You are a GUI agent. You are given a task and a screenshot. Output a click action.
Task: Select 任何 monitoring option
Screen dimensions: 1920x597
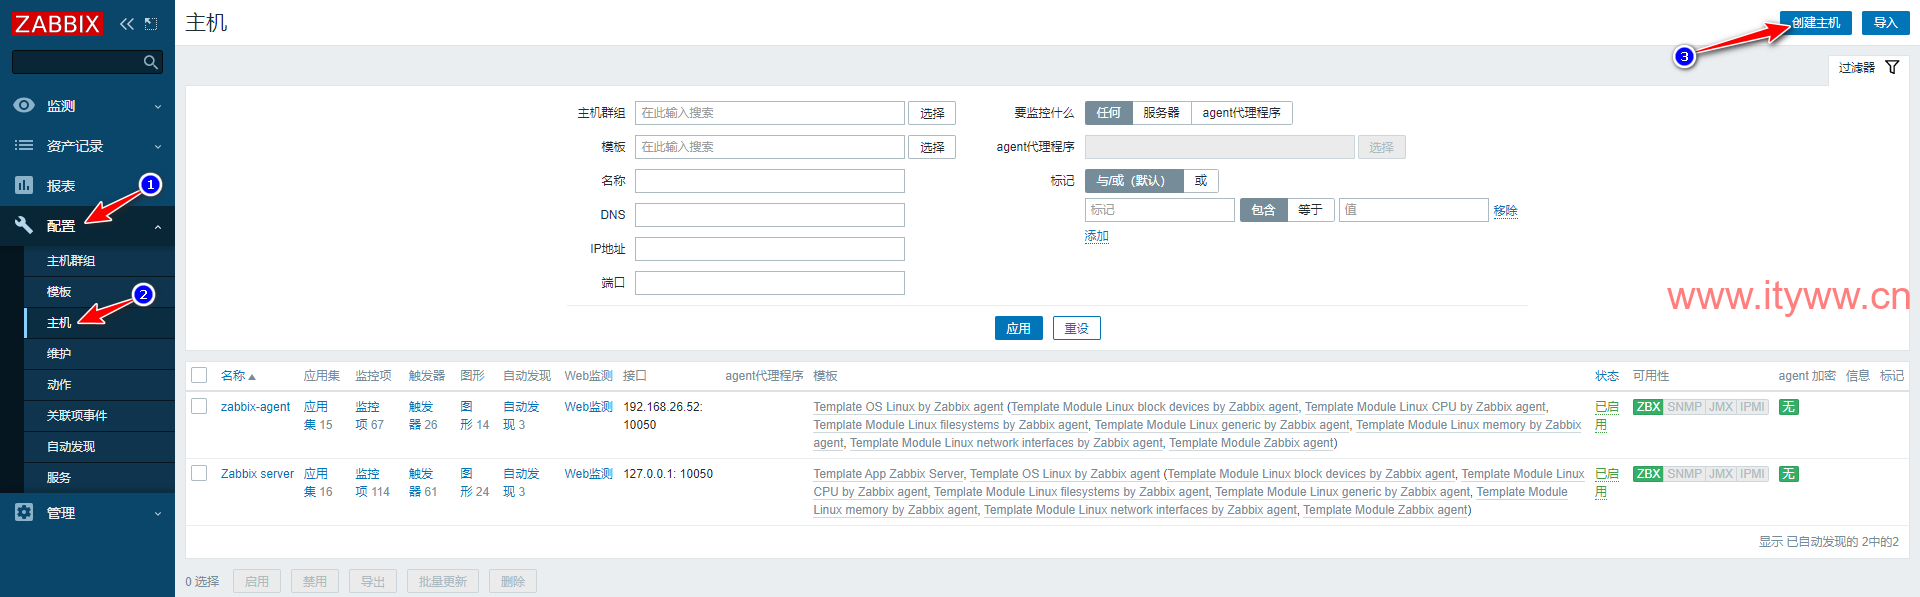(1108, 113)
